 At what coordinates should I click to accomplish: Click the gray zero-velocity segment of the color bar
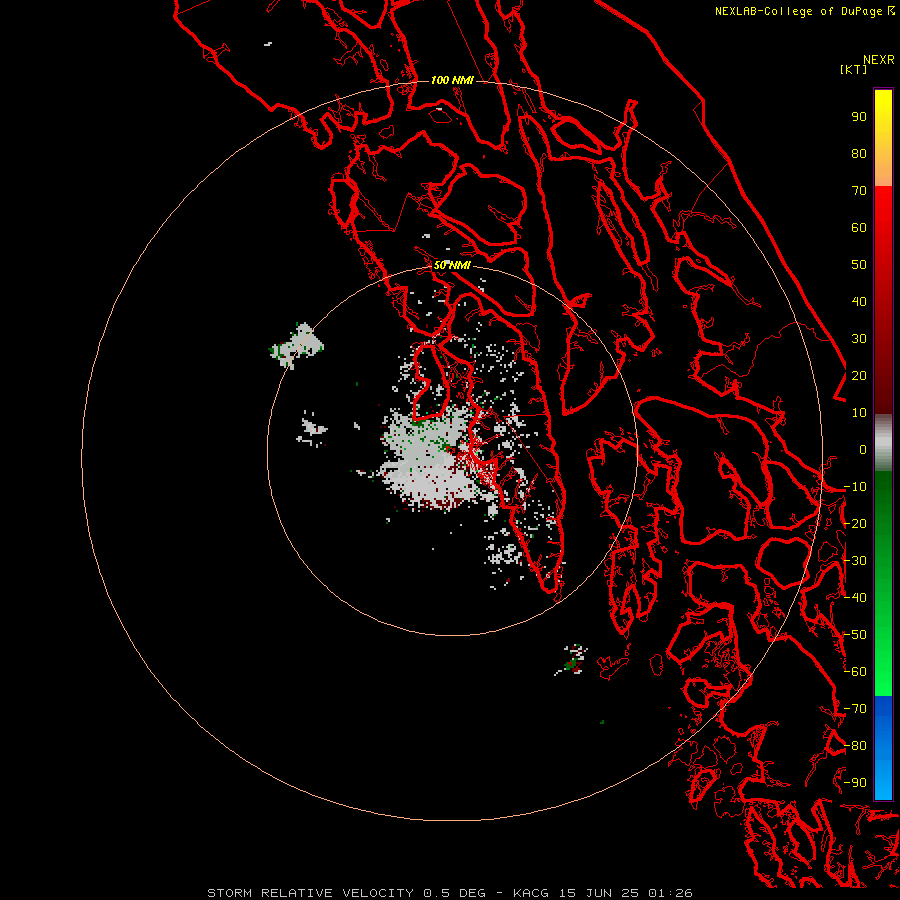pos(883,443)
